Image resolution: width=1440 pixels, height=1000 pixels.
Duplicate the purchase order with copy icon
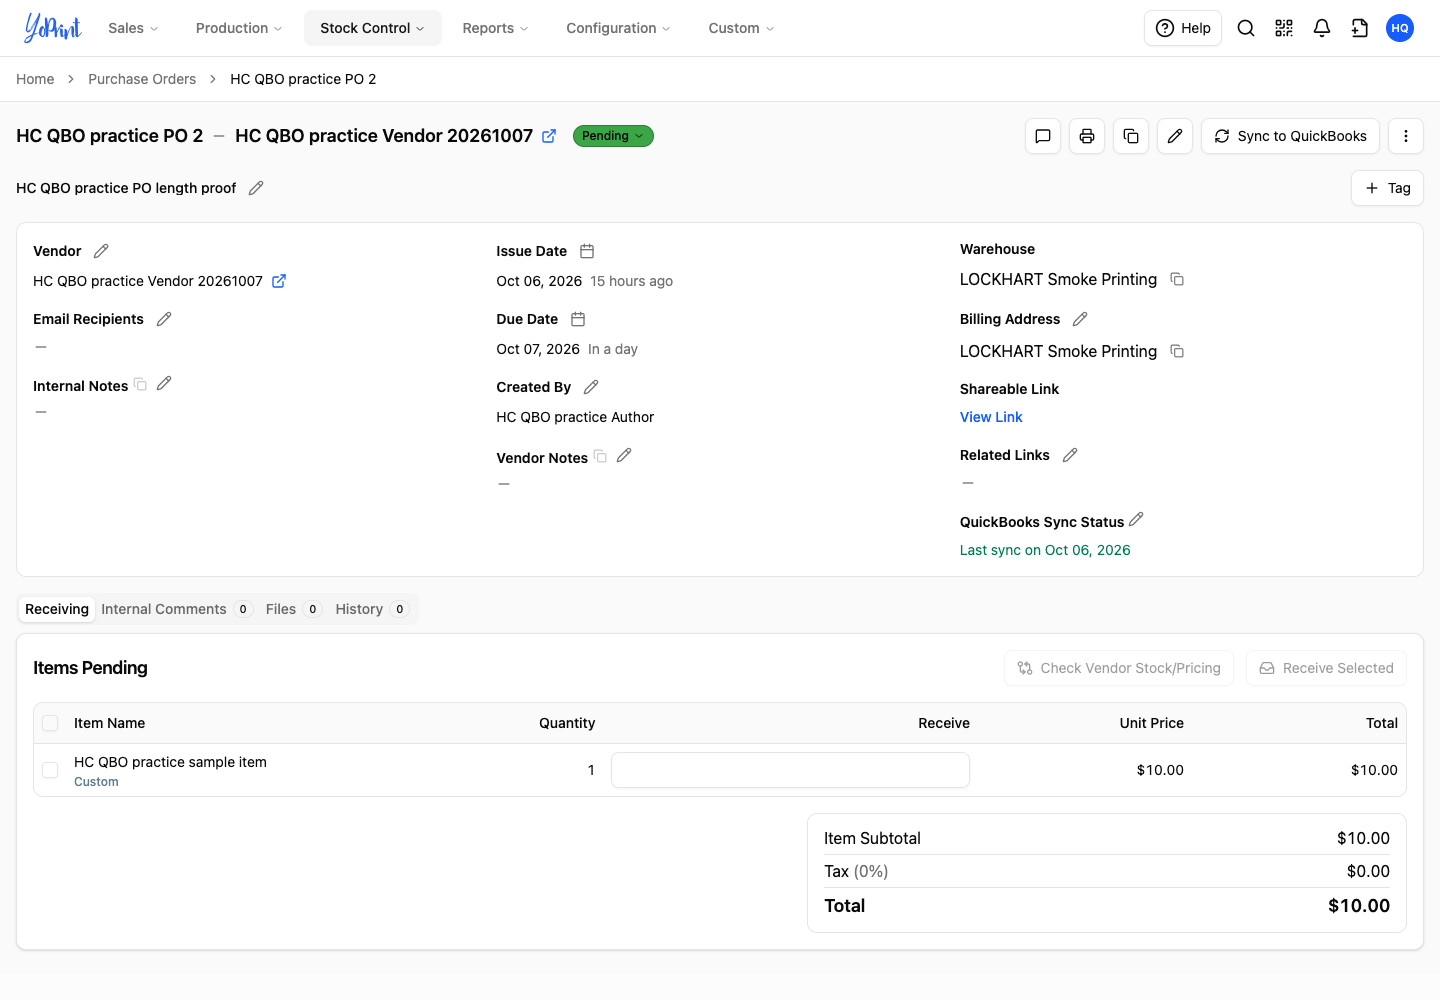point(1131,136)
